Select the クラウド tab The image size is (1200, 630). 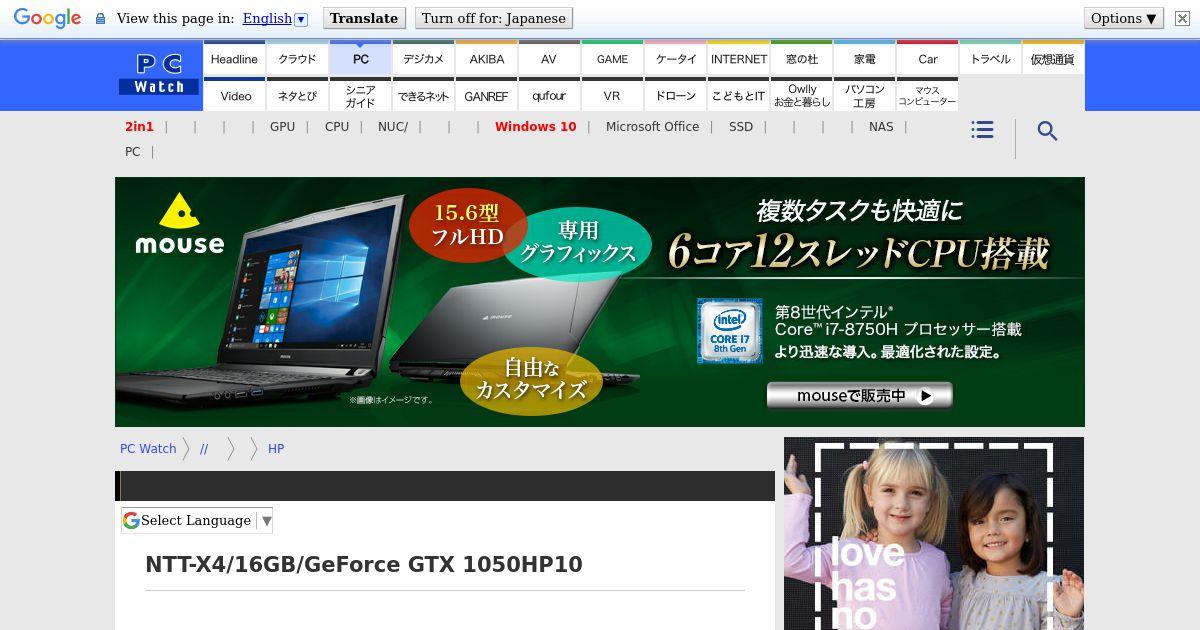pos(297,59)
